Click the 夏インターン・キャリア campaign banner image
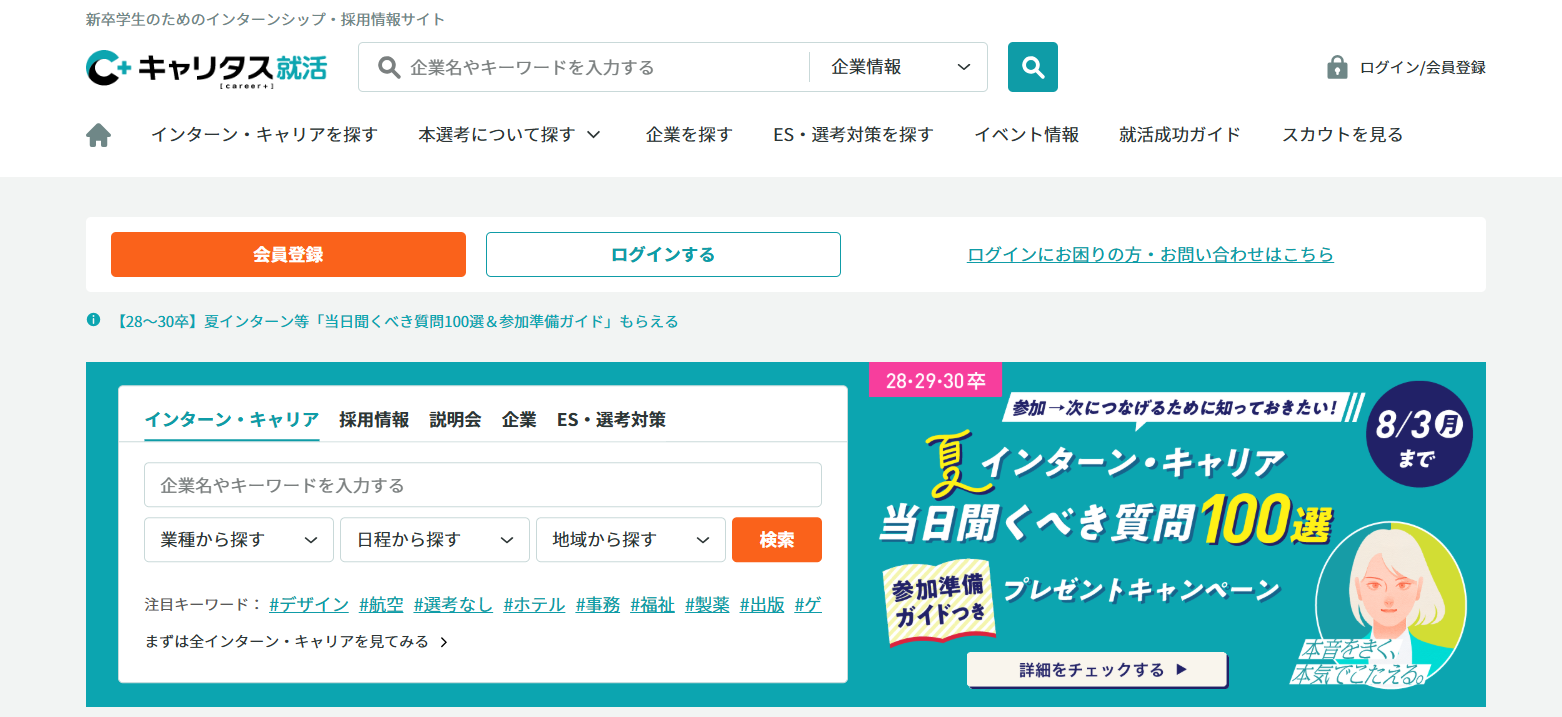The width and height of the screenshot is (1562, 717). [1176, 535]
